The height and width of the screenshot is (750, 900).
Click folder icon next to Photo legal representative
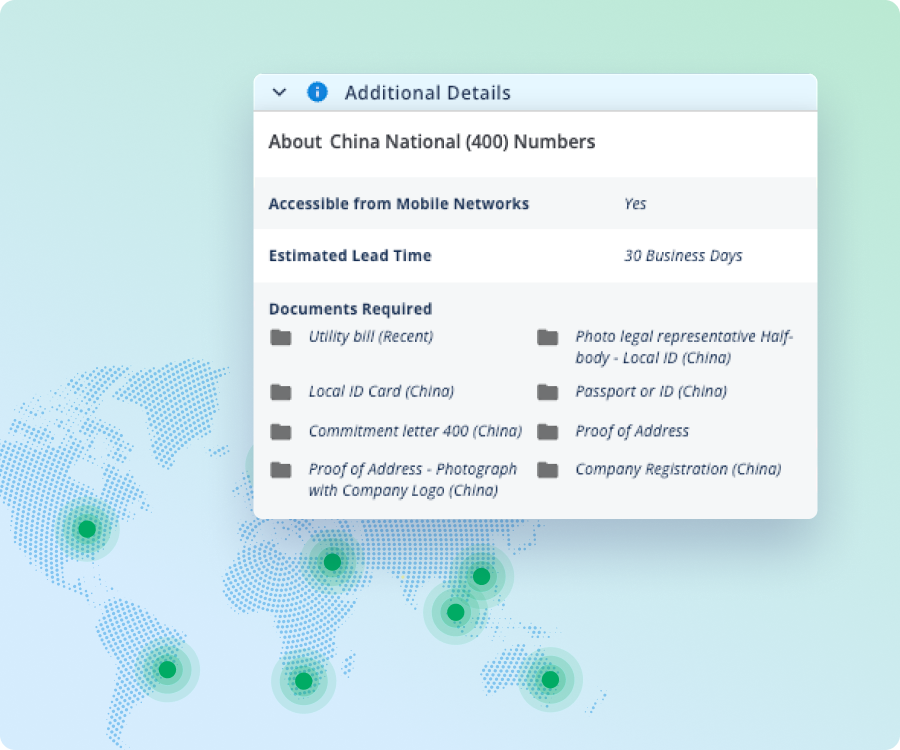(x=547, y=337)
